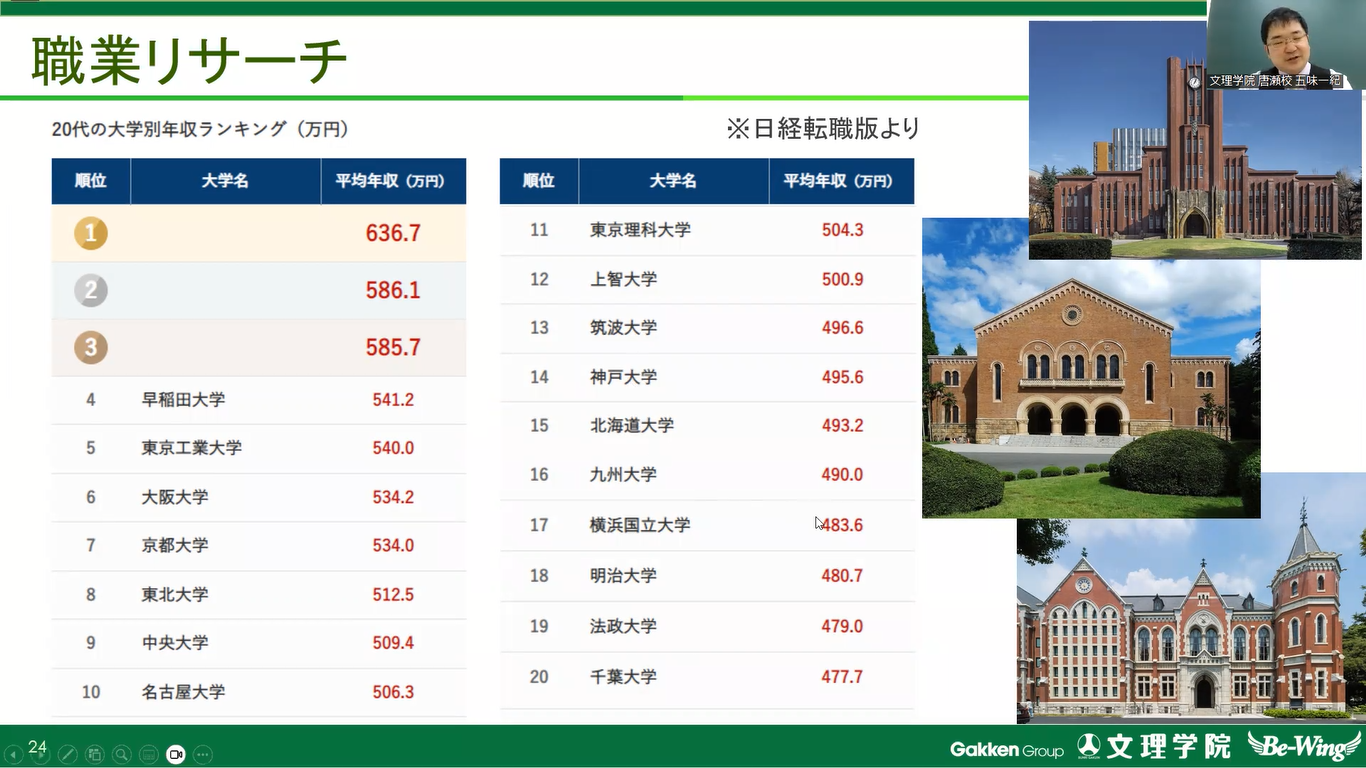Toggle subtitles icon in slideshow toolbar
The image size is (1366, 768).
pyautogui.click(x=148, y=755)
